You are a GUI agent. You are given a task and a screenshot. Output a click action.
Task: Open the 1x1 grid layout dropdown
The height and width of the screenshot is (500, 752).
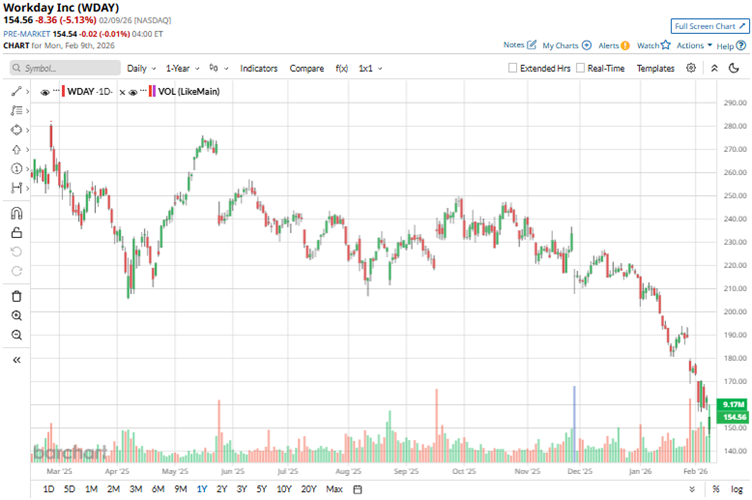click(x=370, y=69)
